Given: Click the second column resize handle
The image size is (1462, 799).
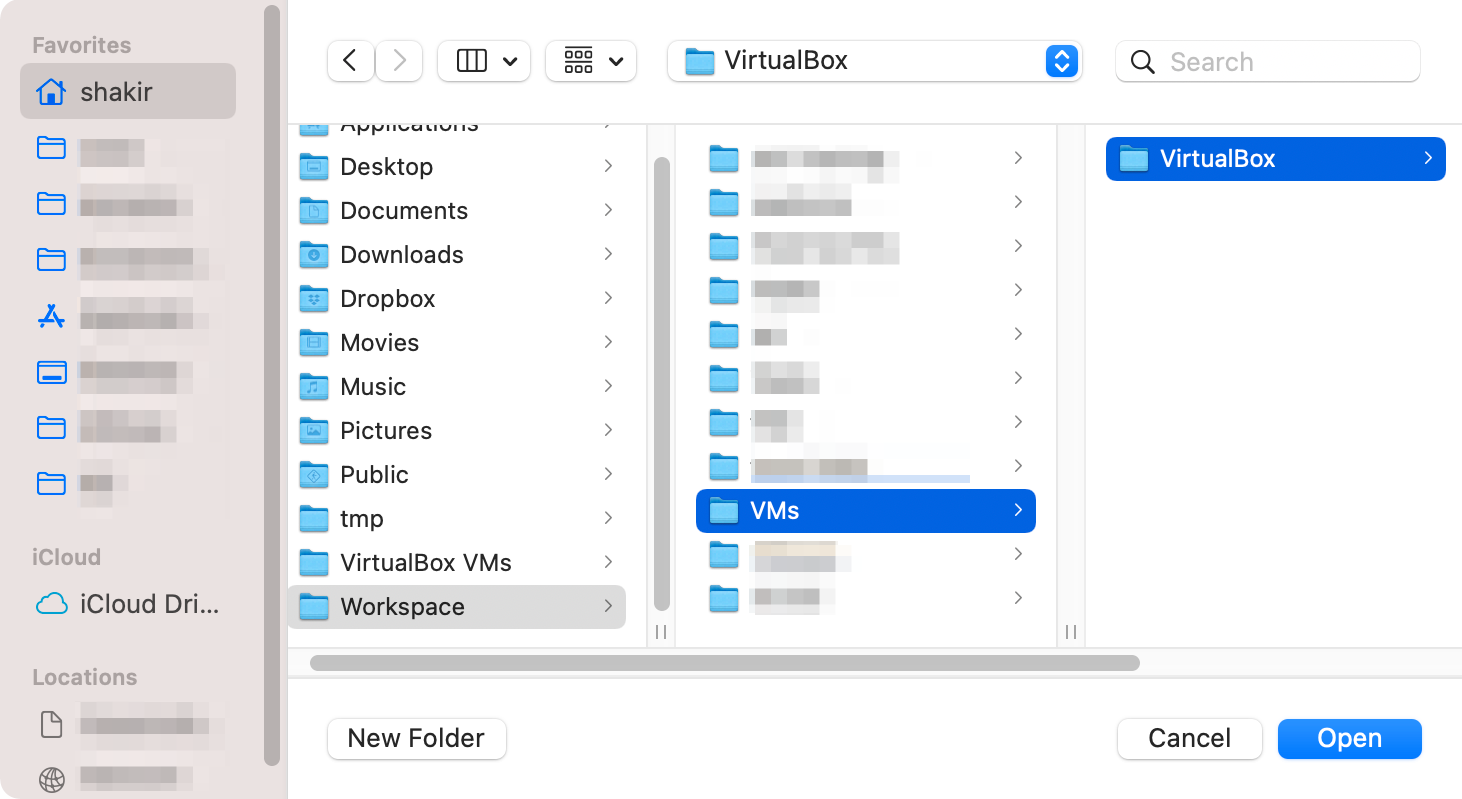Looking at the screenshot, I should 1071,632.
